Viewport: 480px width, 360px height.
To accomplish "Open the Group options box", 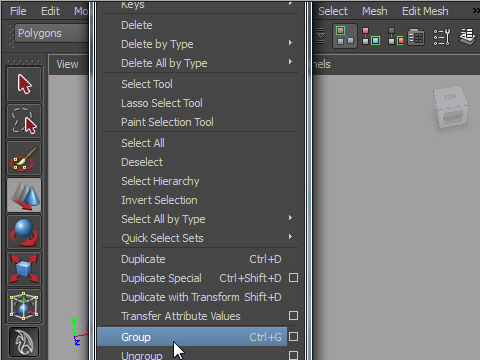I will tap(293, 337).
